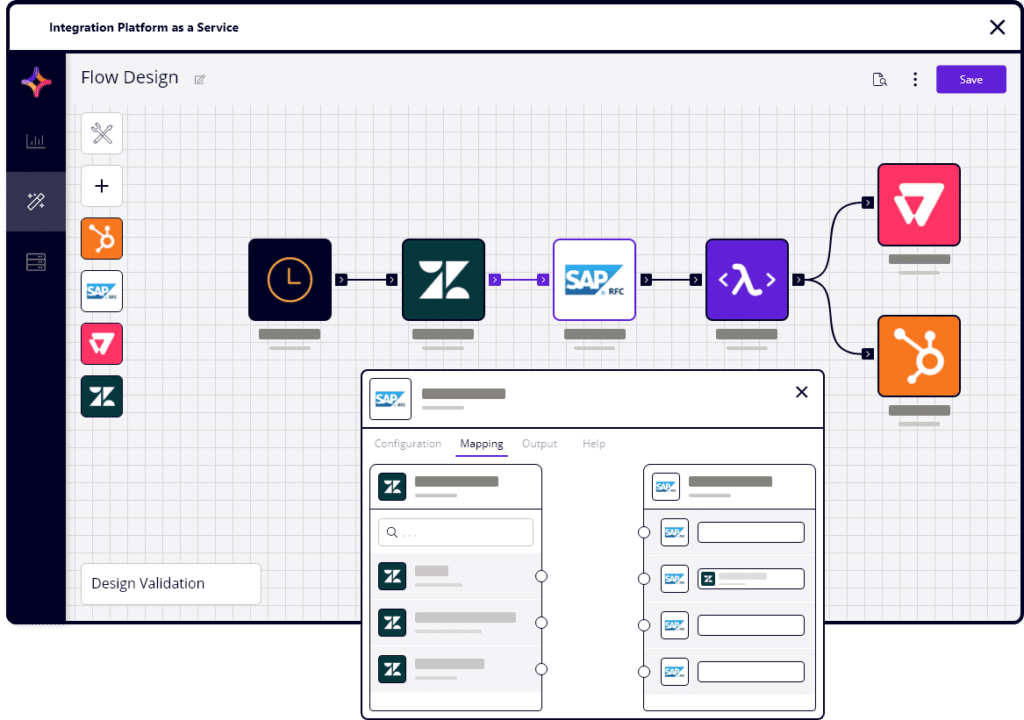Click the document preview icon near Save

(x=880, y=78)
